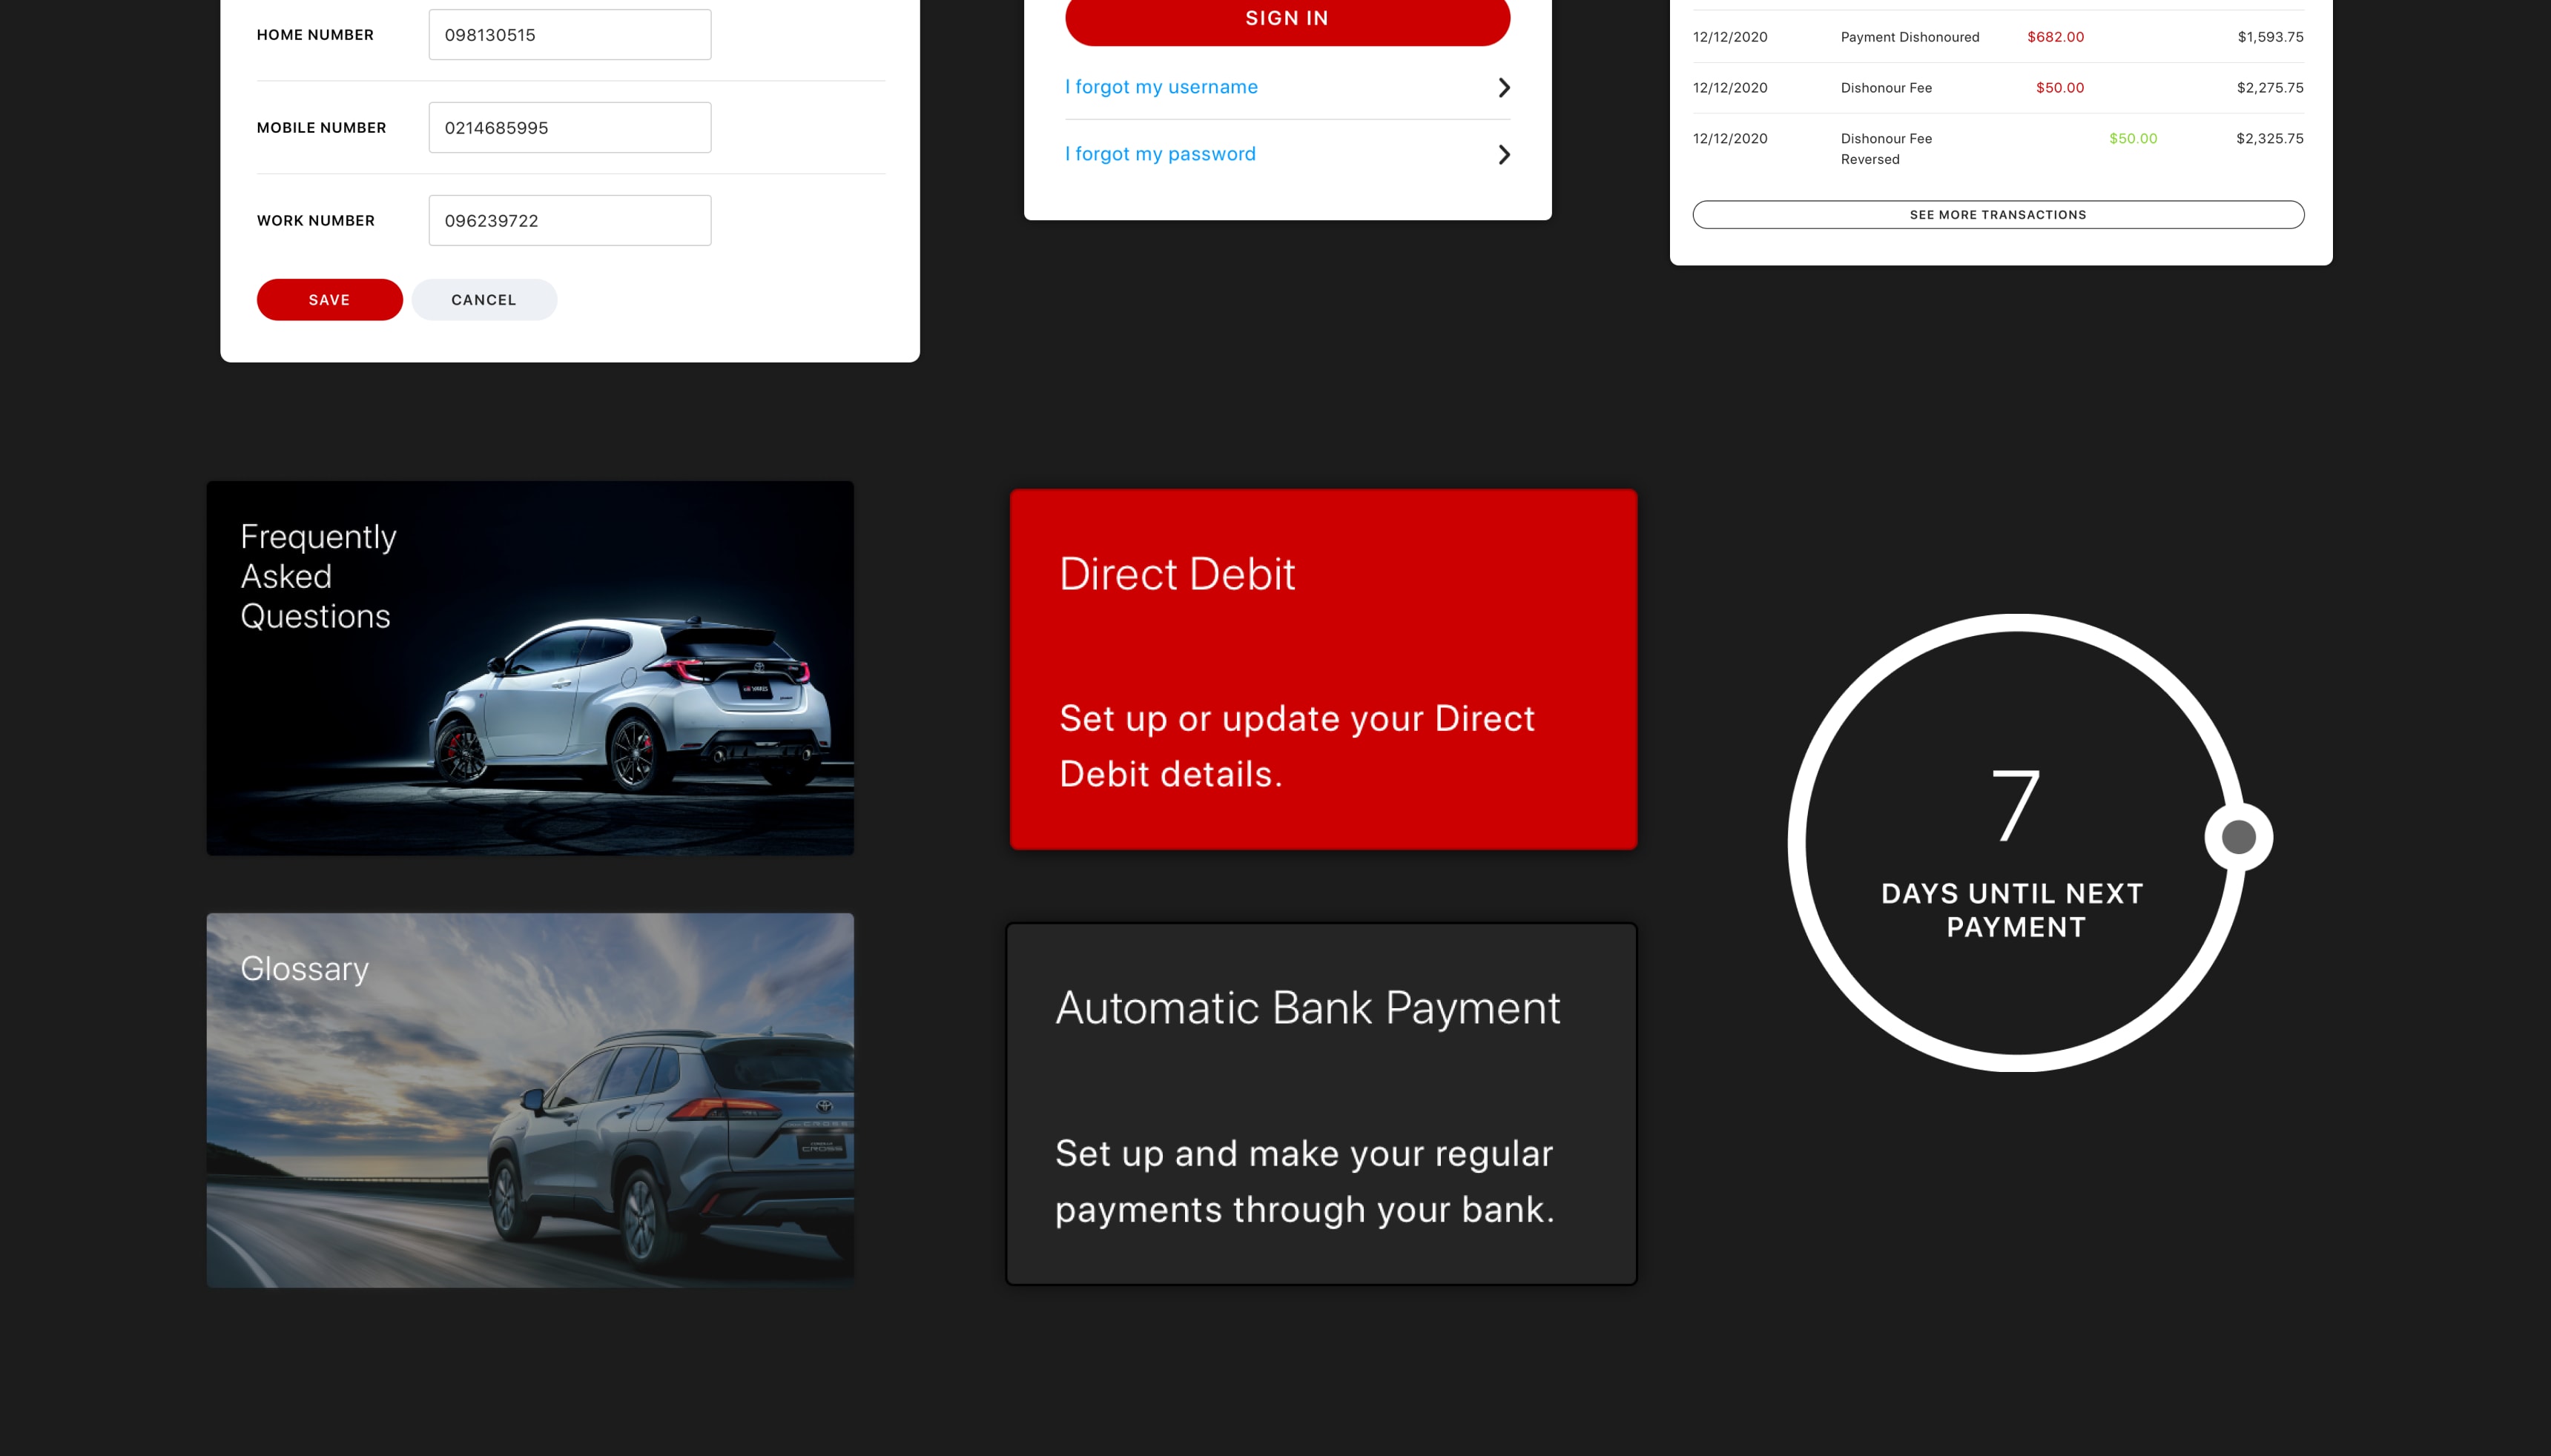The width and height of the screenshot is (2551, 1456).
Task: Click chevron arrow beside forgot password
Action: 1503,155
